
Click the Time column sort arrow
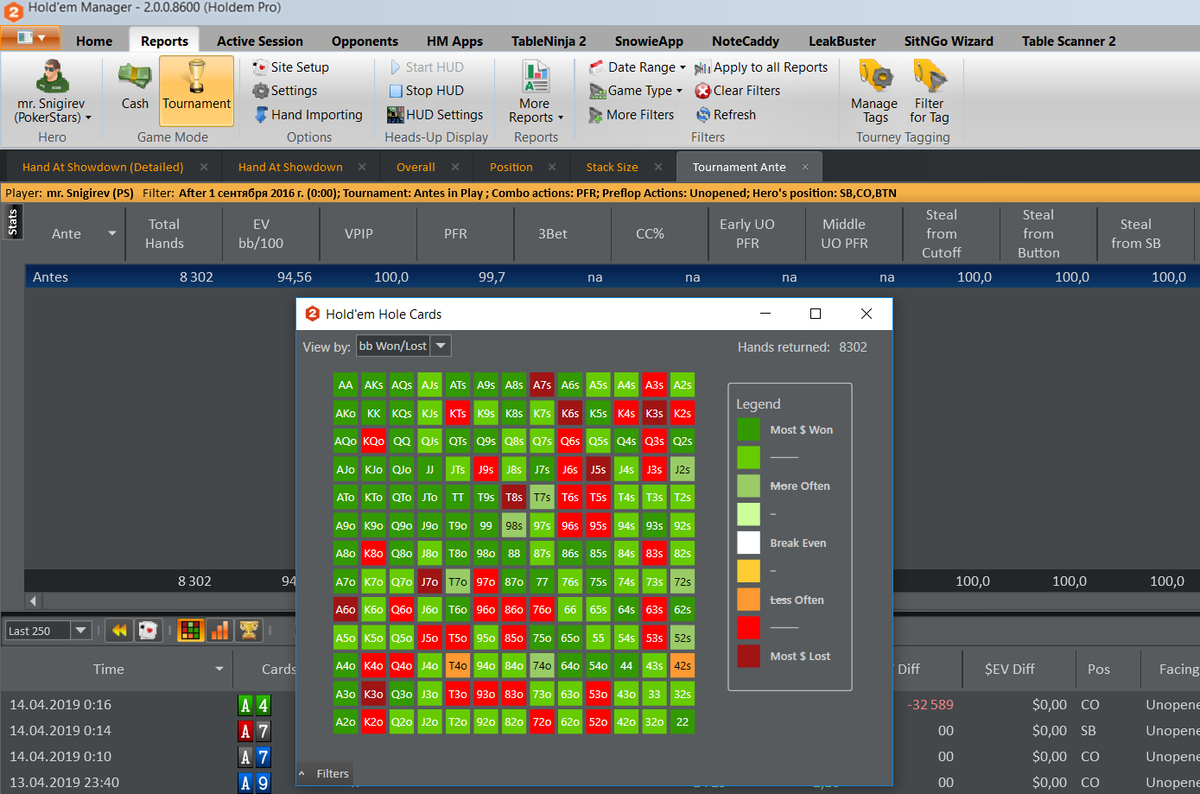(x=220, y=669)
